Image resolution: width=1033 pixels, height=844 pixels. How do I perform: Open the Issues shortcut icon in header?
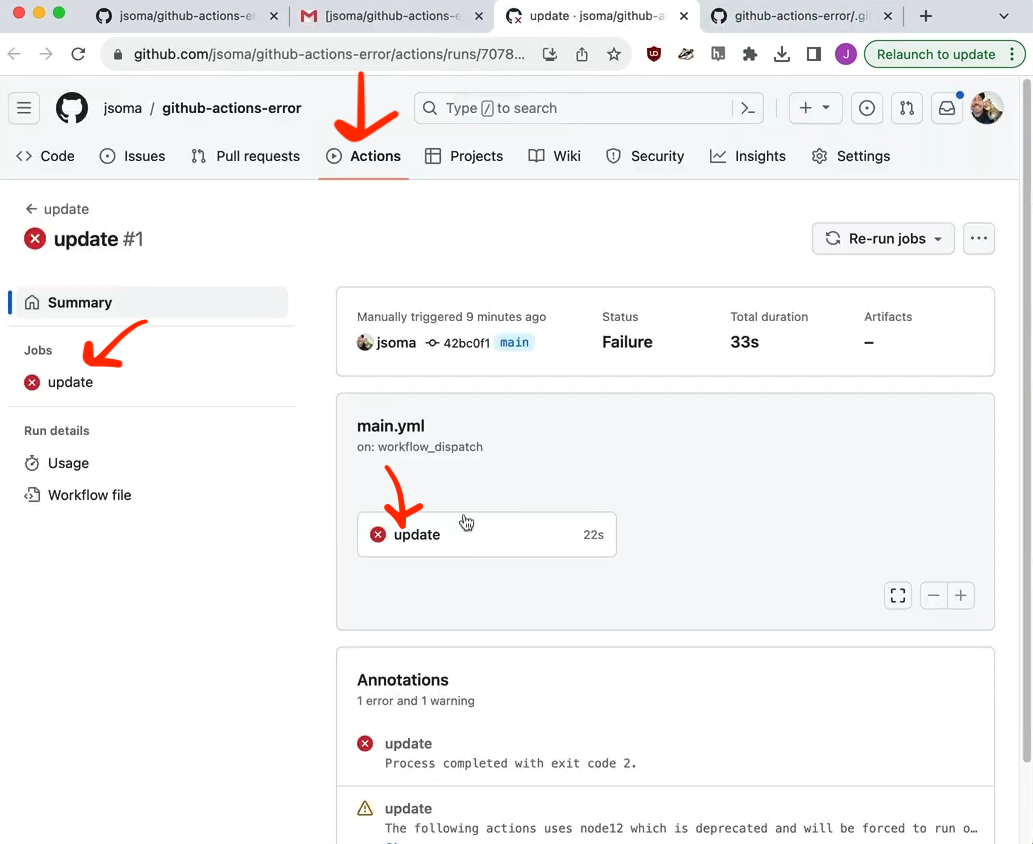tap(867, 108)
